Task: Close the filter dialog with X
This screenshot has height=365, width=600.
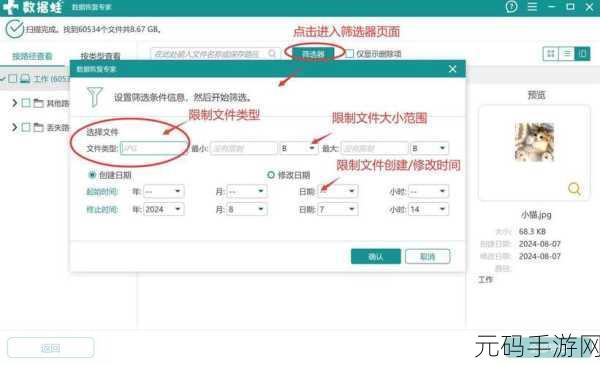Action: coord(452,69)
